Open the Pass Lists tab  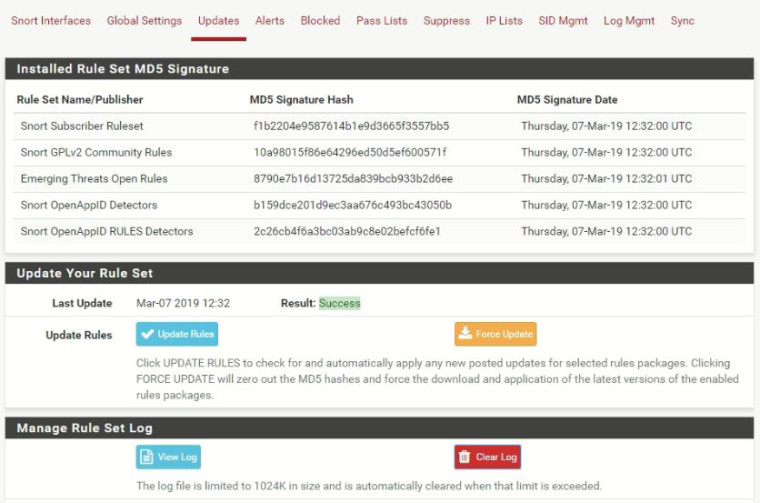point(382,21)
